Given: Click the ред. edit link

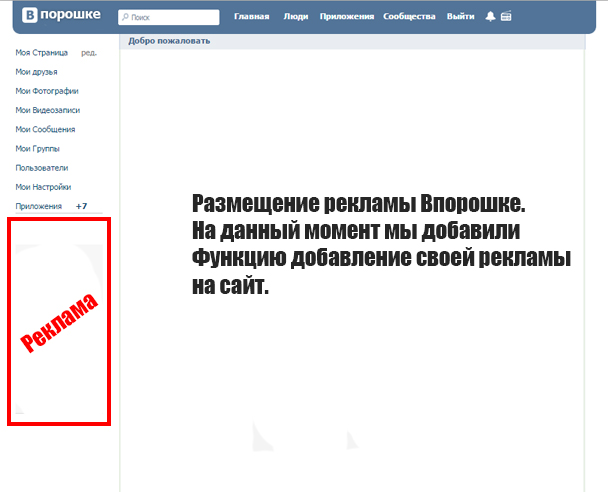Looking at the screenshot, I should click(89, 53).
